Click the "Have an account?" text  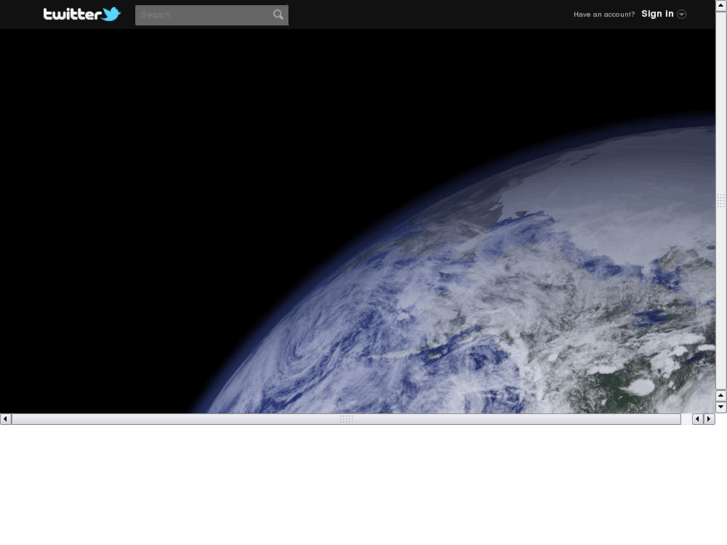(604, 14)
